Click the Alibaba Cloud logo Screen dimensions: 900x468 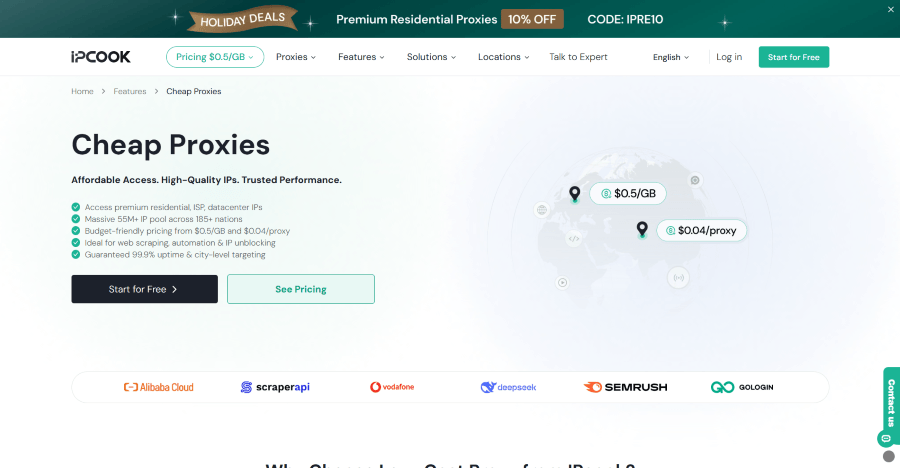pyautogui.click(x=158, y=387)
